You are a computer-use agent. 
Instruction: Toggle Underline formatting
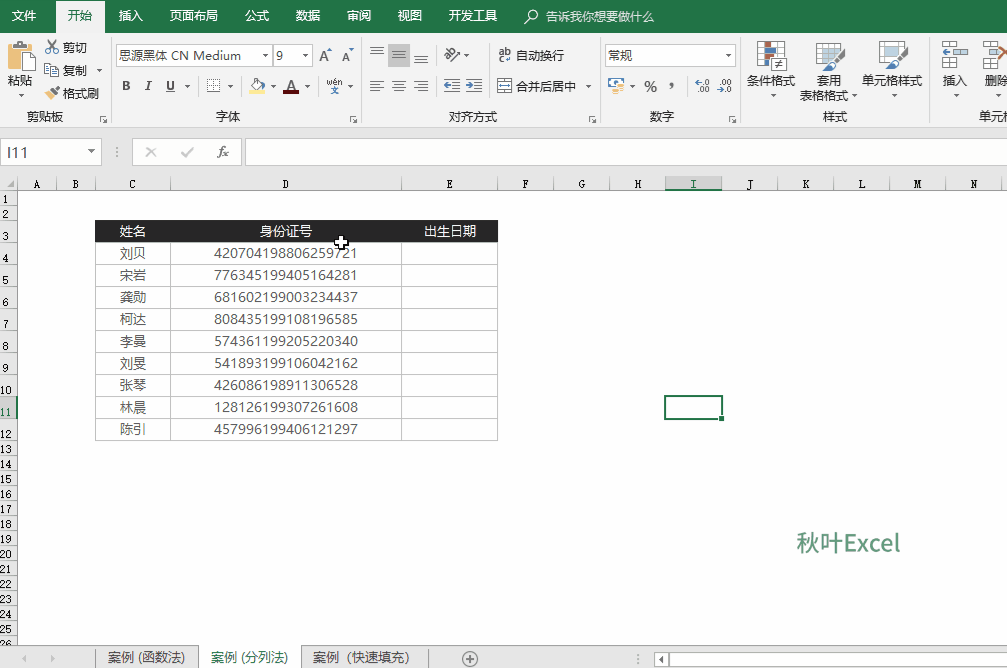170,85
